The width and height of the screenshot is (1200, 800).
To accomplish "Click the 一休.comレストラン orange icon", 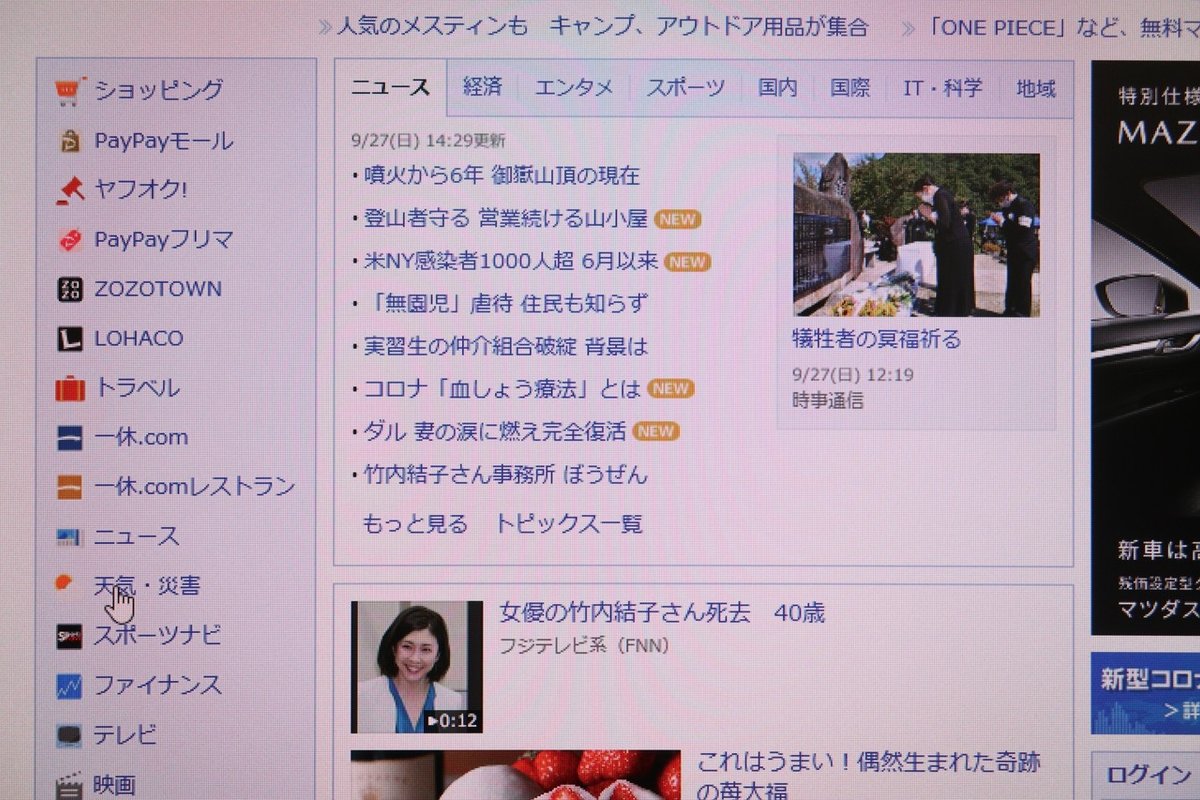I will tap(69, 487).
